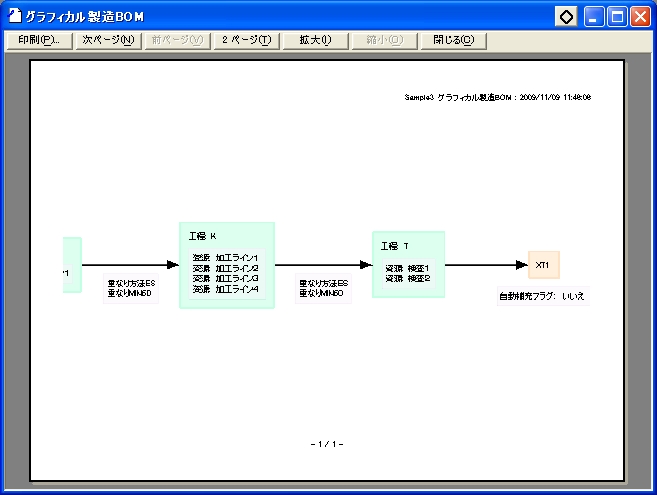Select the 工程 T process box title
Viewport: 657px width, 495px height.
(x=394, y=246)
